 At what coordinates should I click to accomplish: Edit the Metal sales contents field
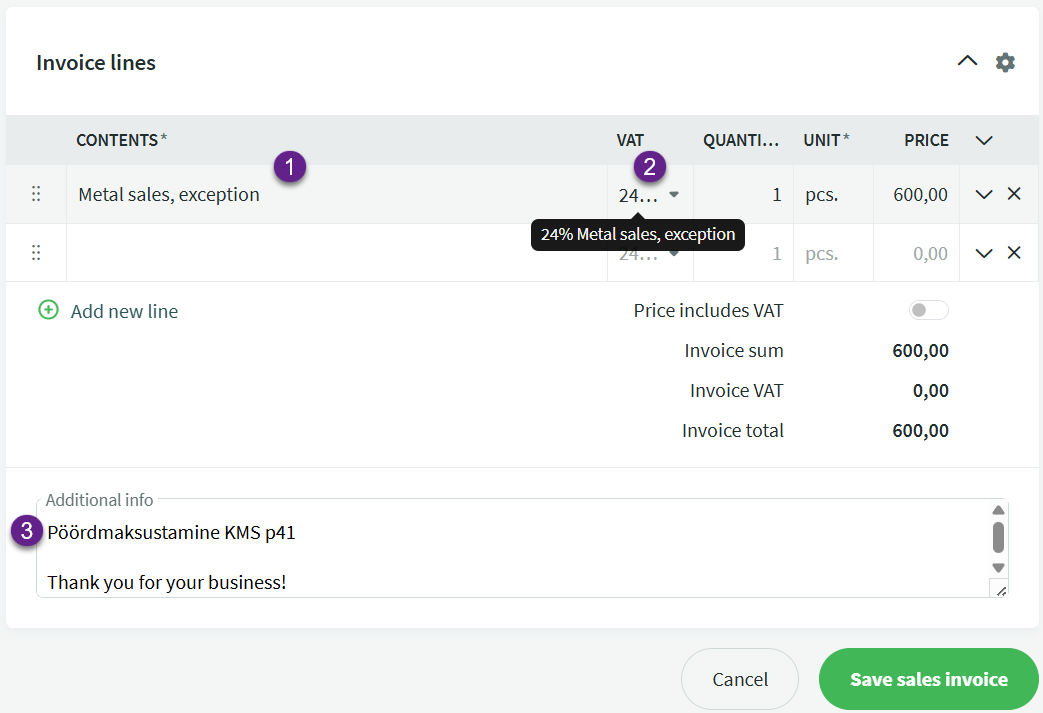click(x=330, y=195)
